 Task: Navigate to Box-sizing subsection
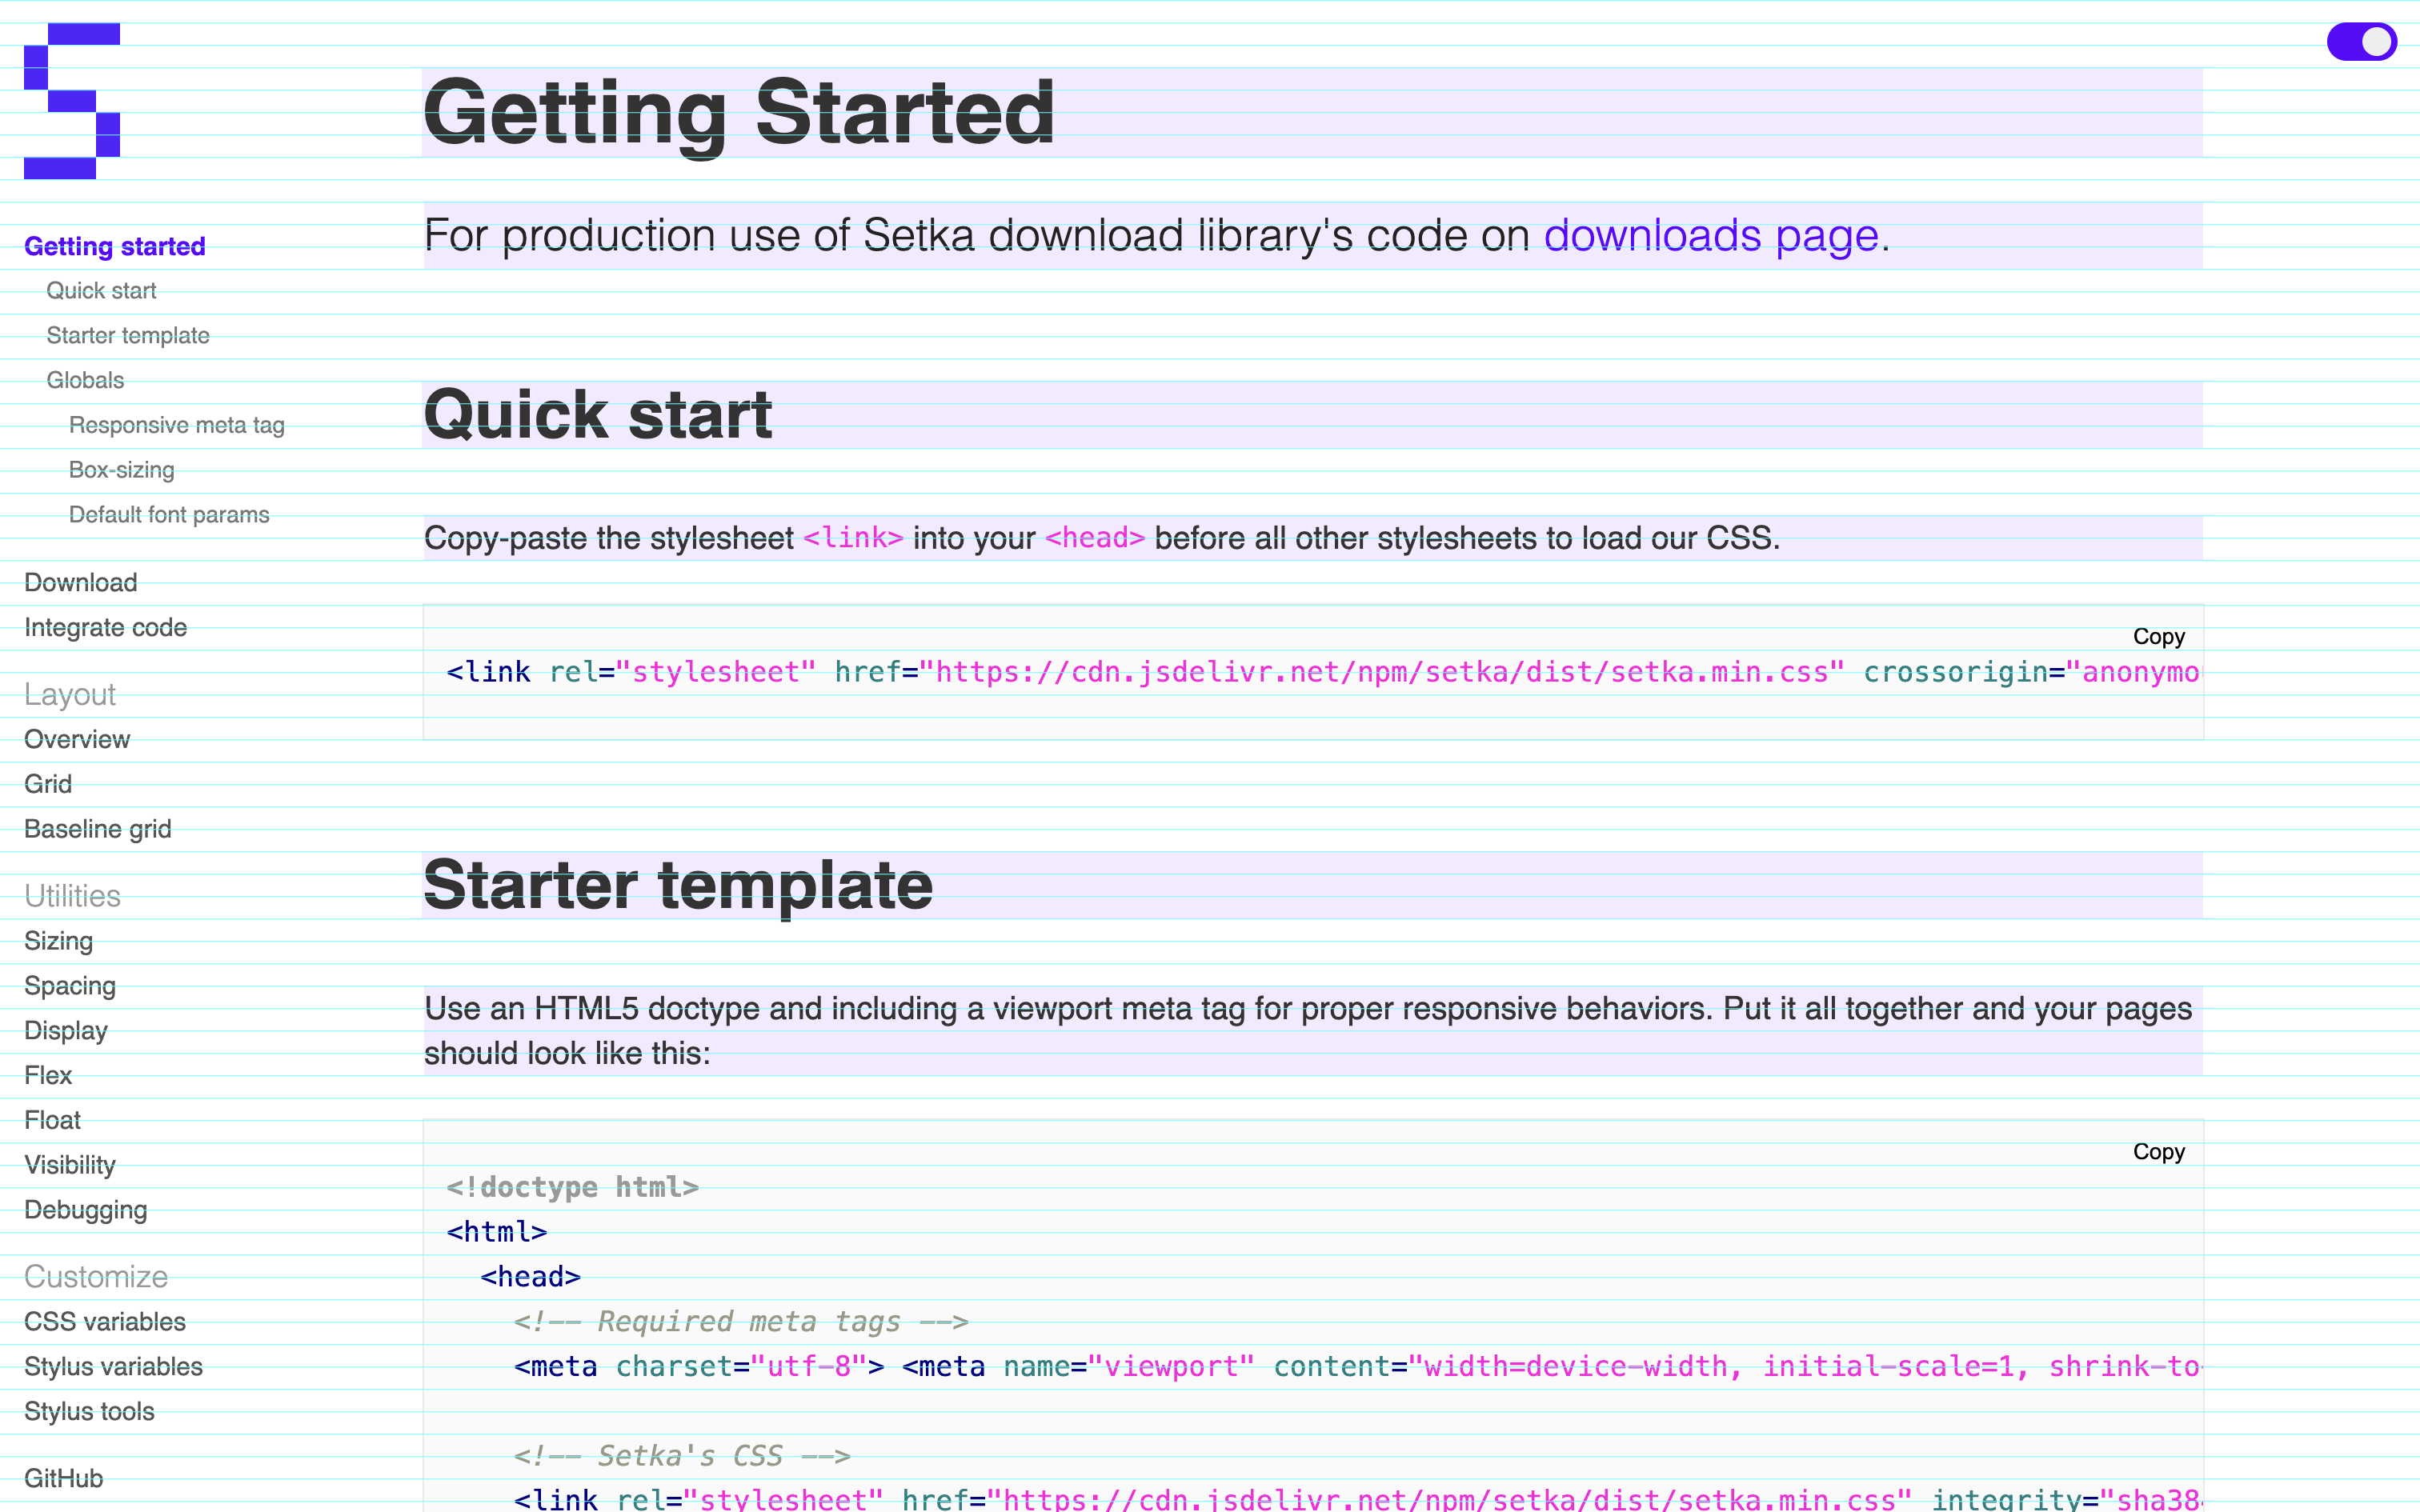121,470
